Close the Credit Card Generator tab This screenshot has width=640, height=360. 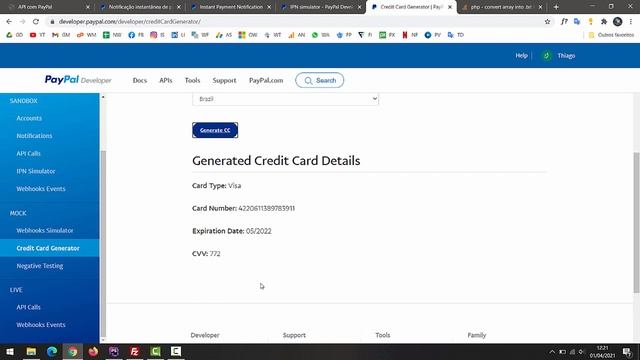click(450, 7)
